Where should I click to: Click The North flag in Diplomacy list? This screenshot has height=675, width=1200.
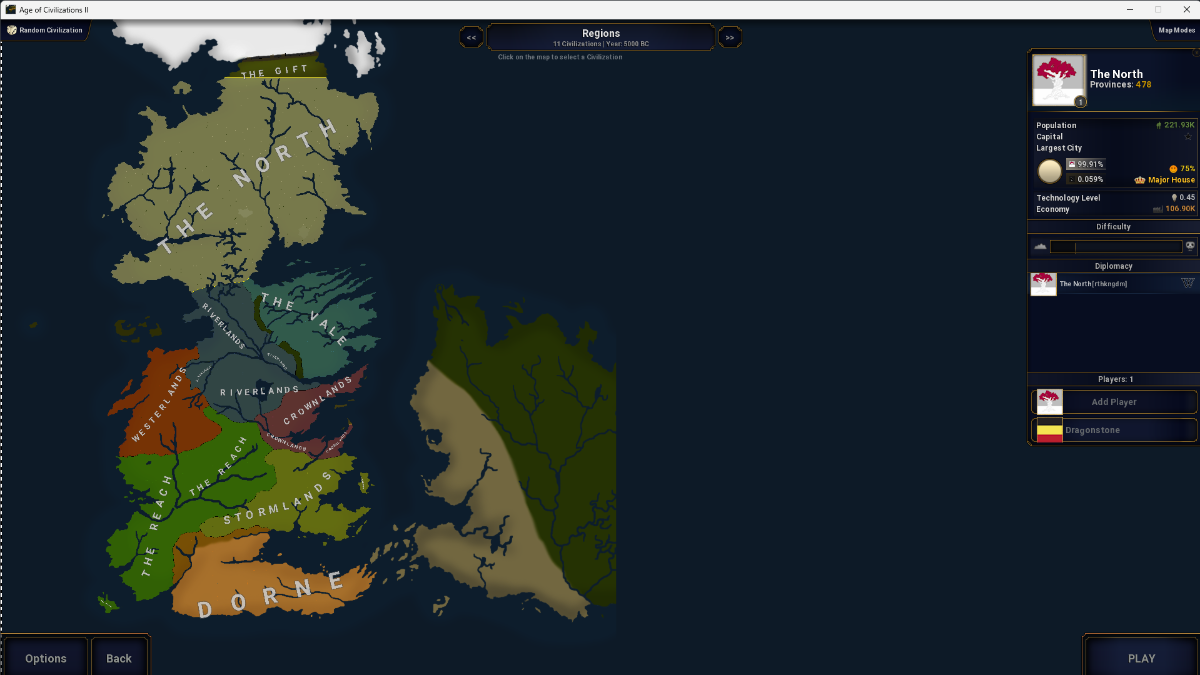[1043, 284]
